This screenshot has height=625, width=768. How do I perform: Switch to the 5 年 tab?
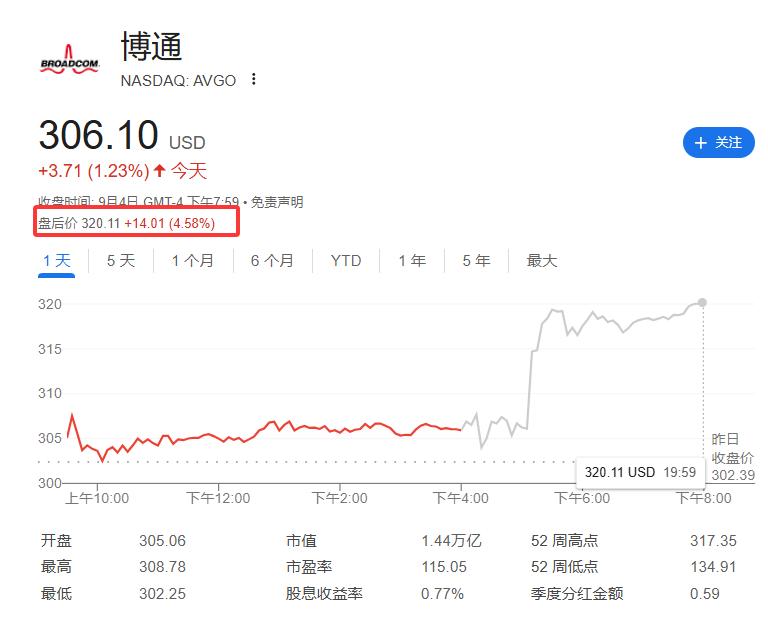[476, 261]
